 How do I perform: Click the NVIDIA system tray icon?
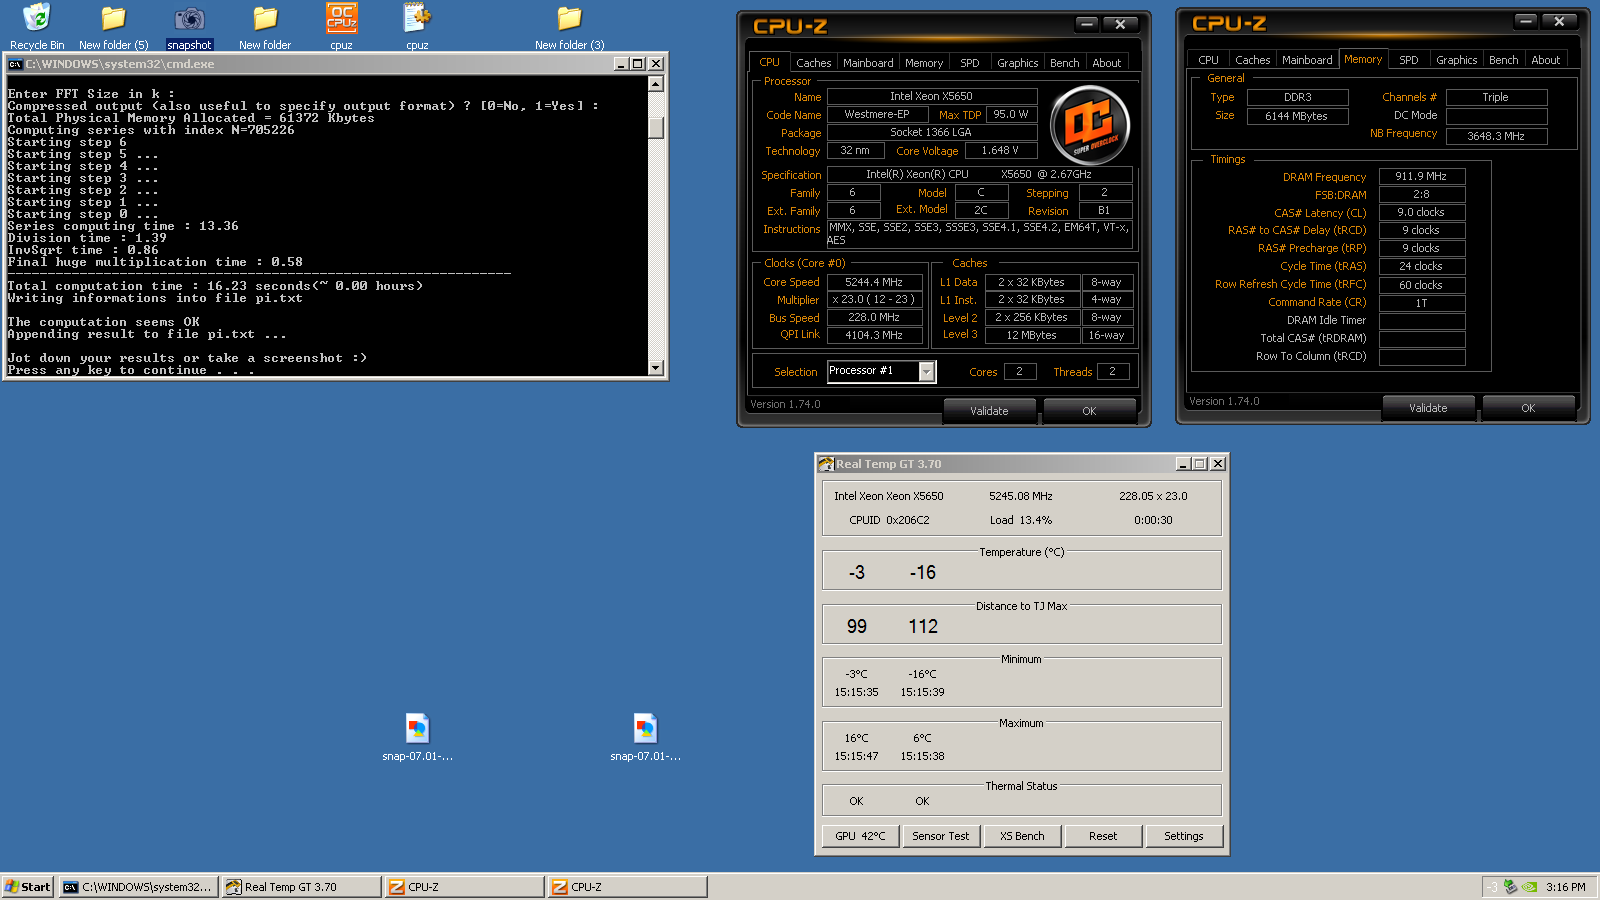pyautogui.click(x=1529, y=887)
